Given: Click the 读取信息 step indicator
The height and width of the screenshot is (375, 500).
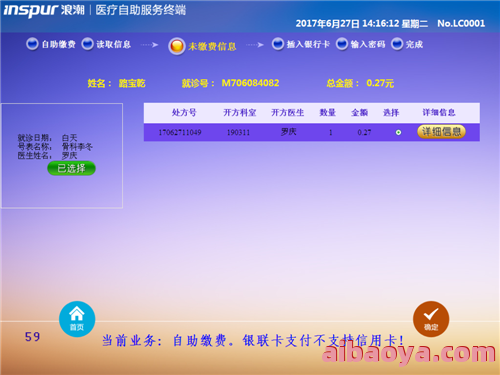Looking at the screenshot, I should coord(106,44).
